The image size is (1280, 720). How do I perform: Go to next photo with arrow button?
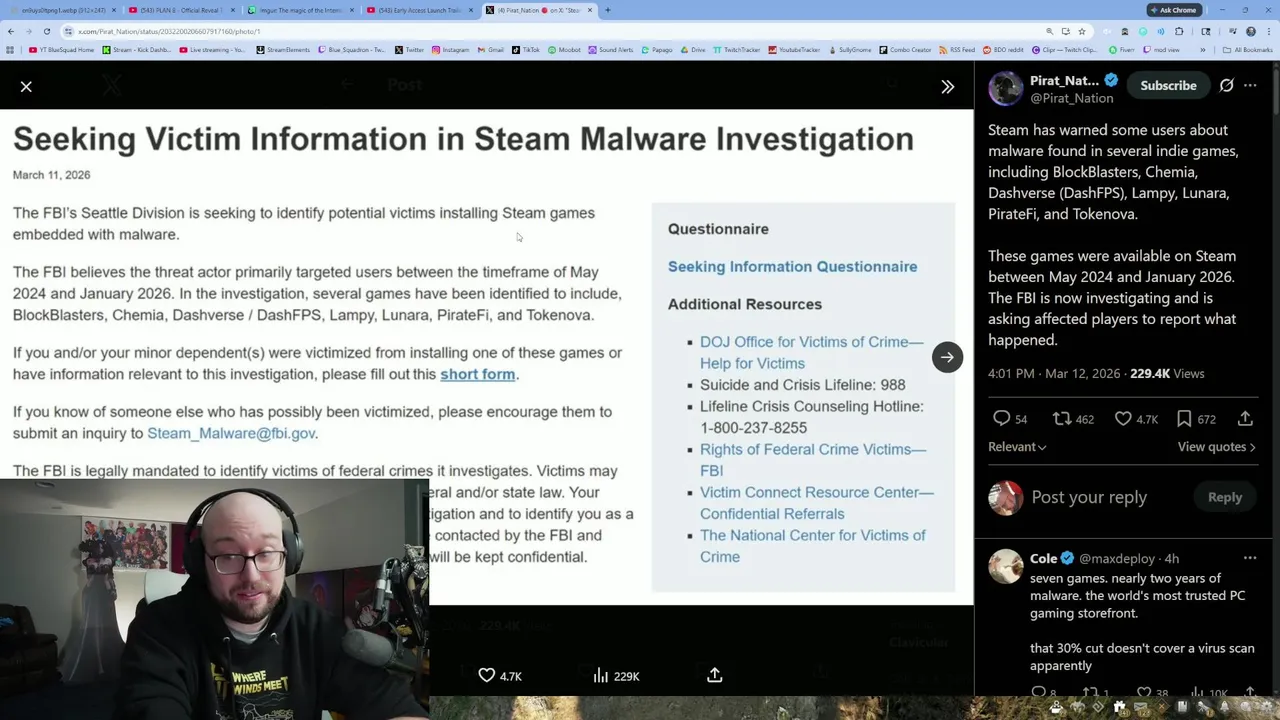click(947, 357)
